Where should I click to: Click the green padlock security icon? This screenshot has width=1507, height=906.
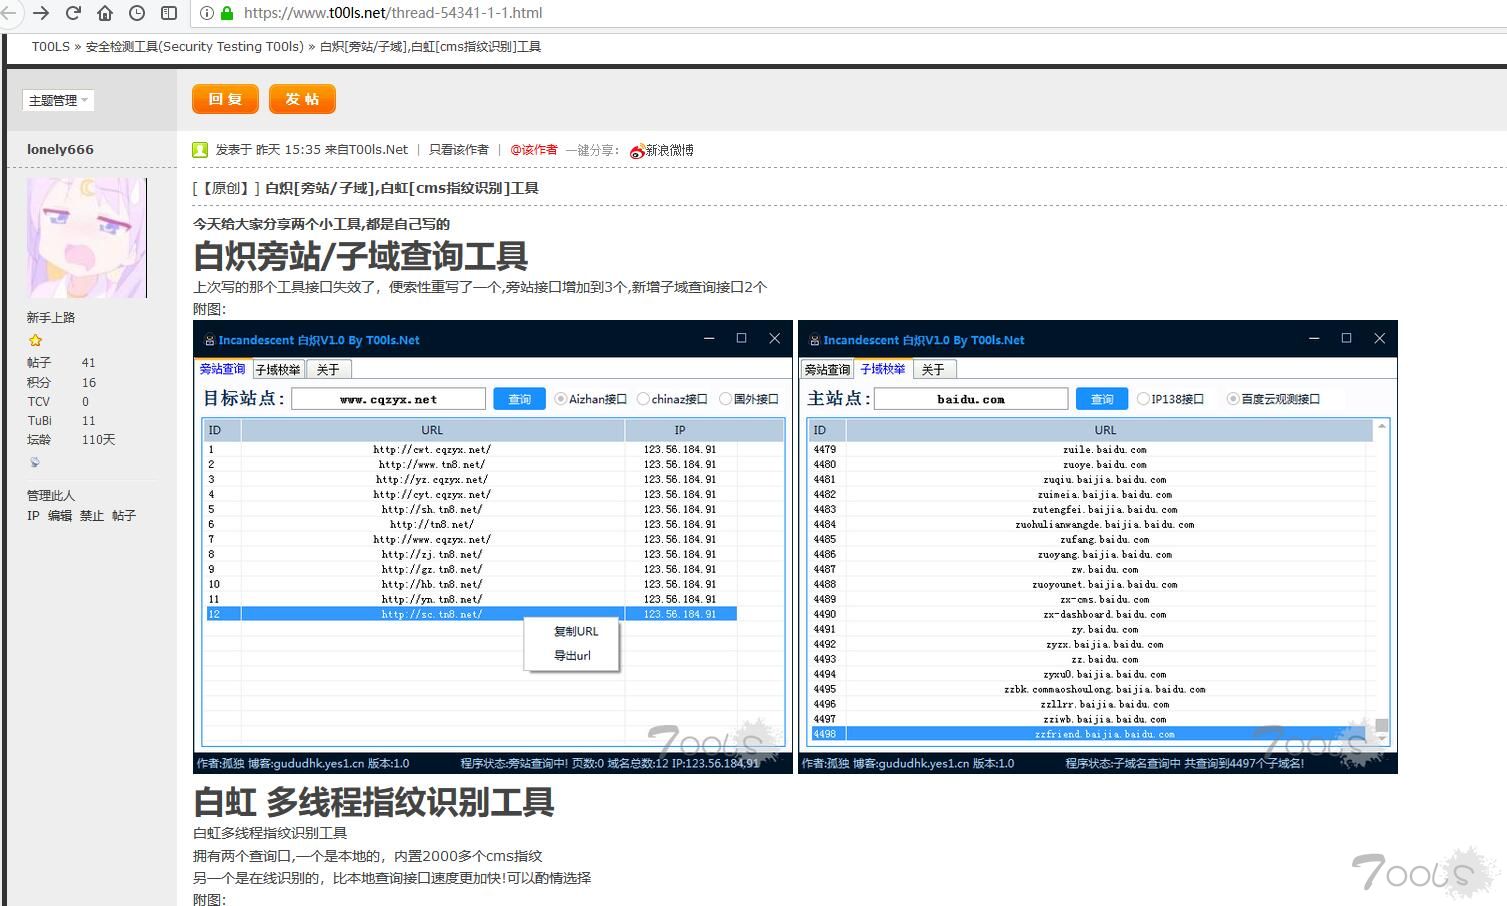click(x=227, y=13)
